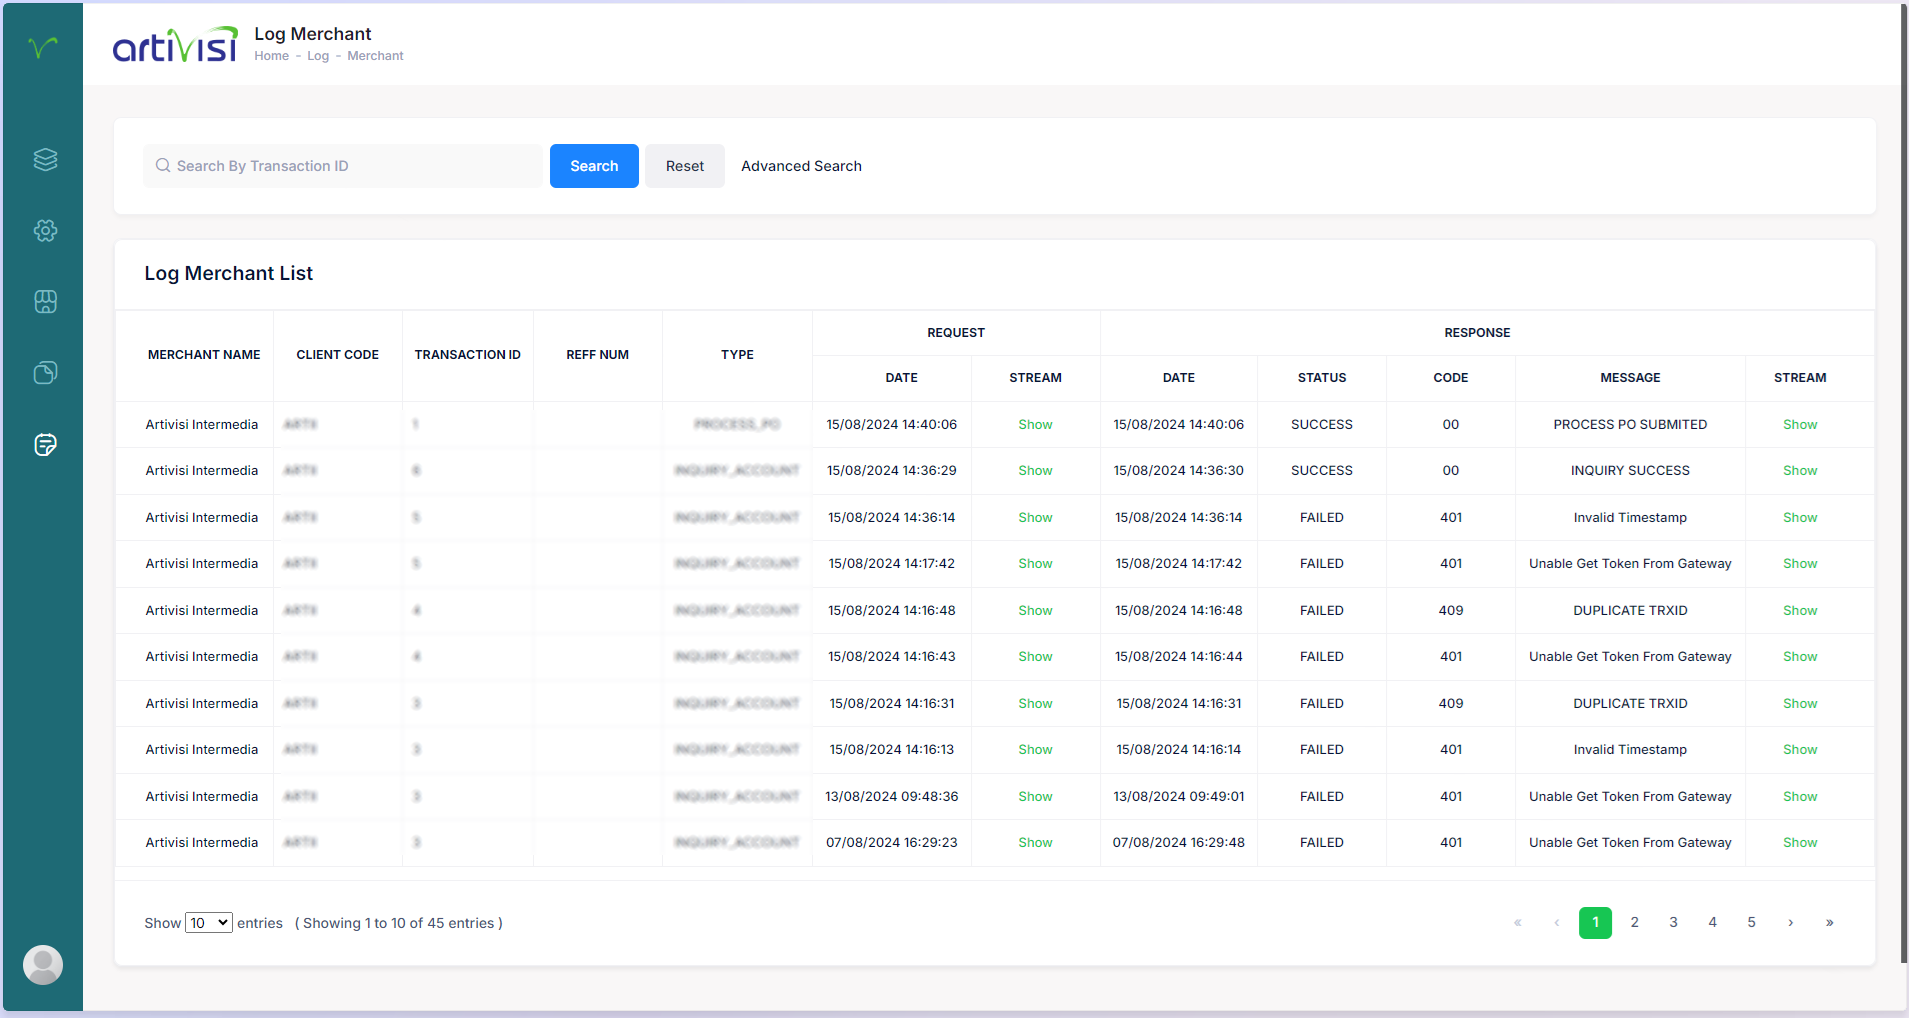This screenshot has height=1018, width=1909.
Task: Open the entries-per-page dropdown
Action: [208, 922]
